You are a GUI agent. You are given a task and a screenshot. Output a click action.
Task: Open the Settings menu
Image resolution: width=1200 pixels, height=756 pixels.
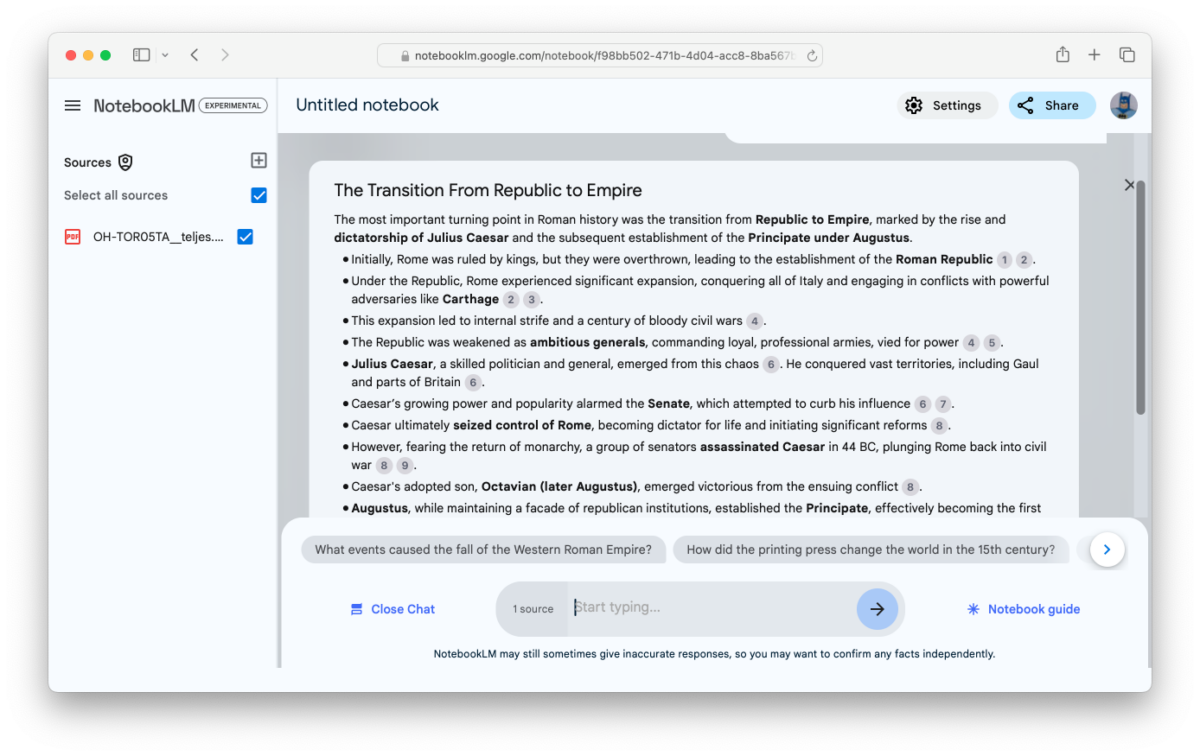[x=944, y=106]
